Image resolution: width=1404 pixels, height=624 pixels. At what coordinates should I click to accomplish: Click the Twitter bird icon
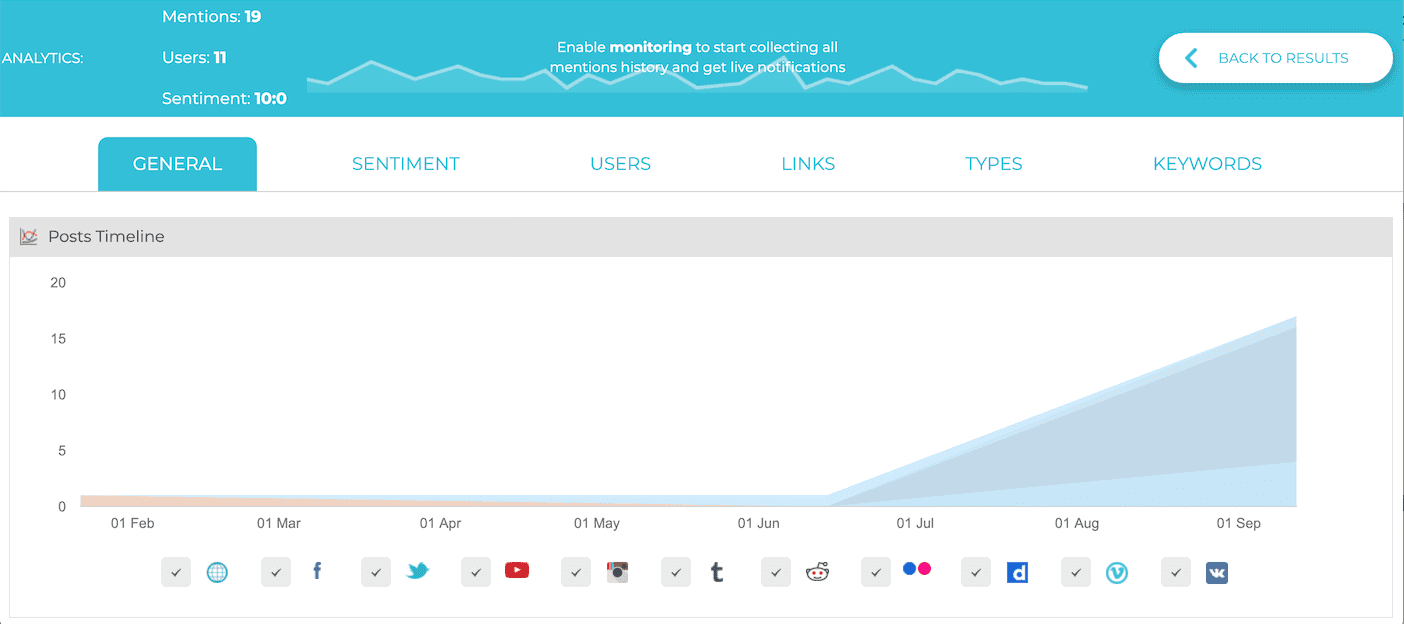coord(417,572)
